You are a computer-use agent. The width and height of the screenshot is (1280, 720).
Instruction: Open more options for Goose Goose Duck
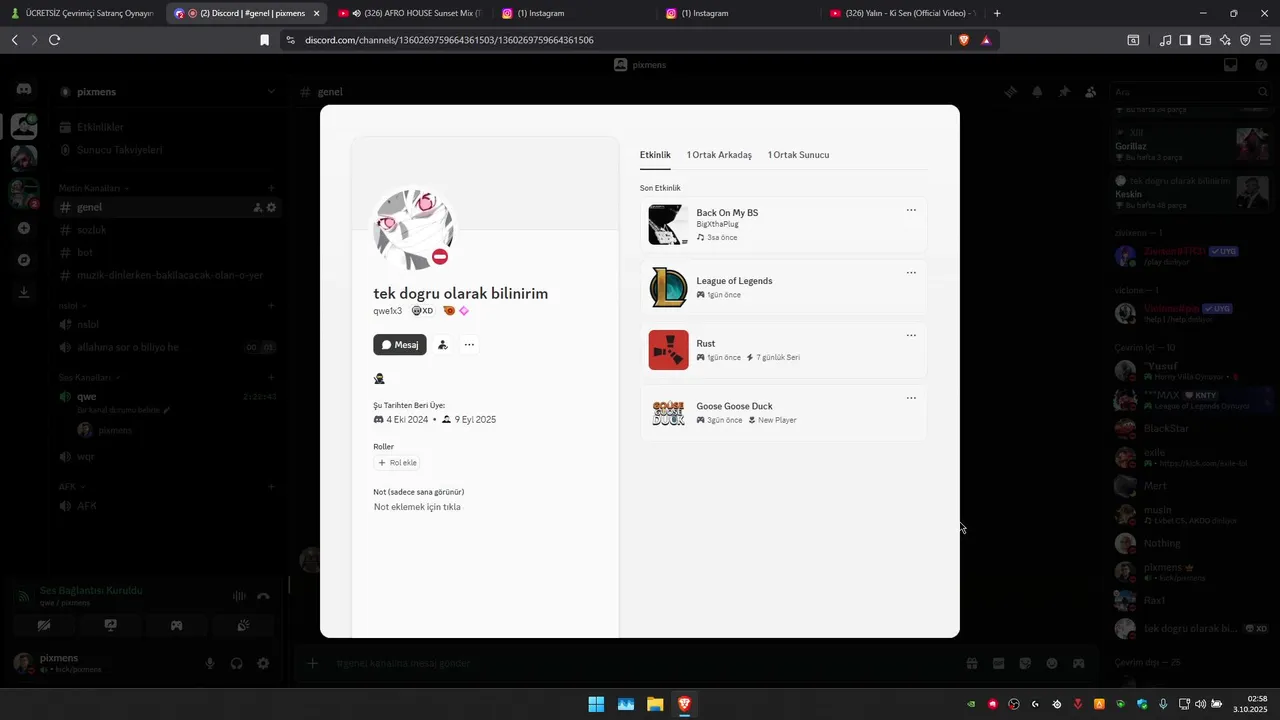click(x=911, y=398)
